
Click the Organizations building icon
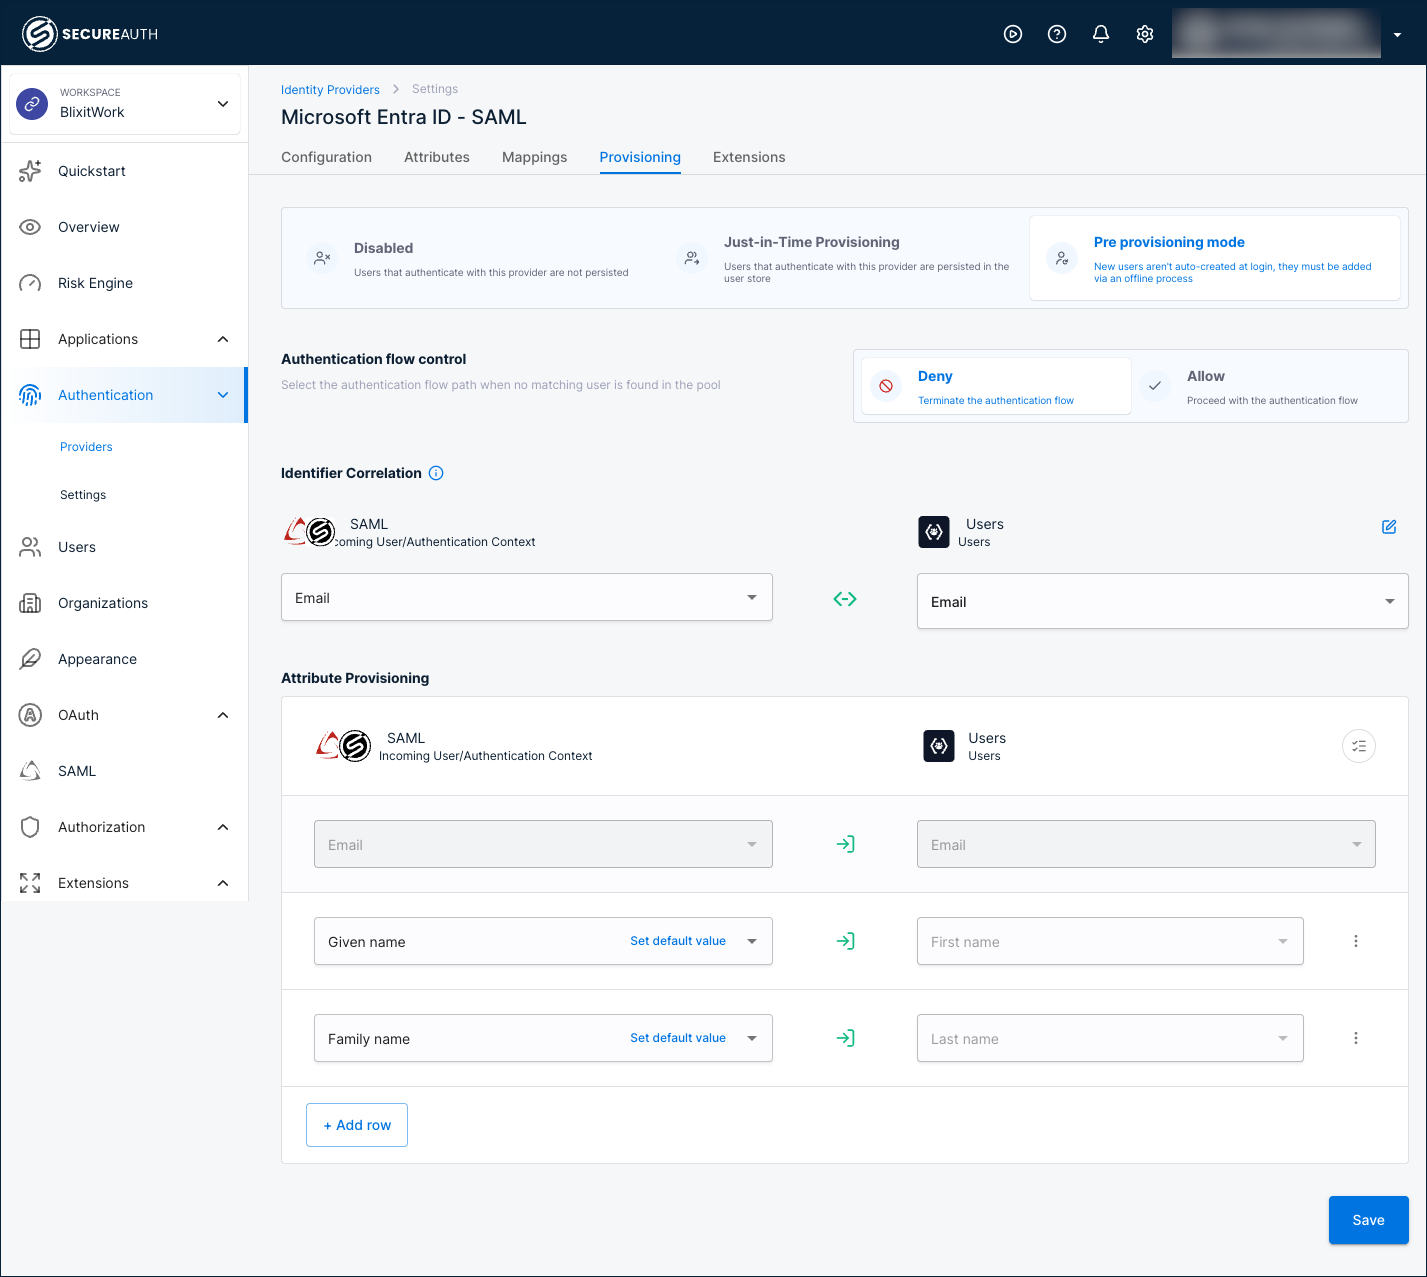tap(30, 603)
